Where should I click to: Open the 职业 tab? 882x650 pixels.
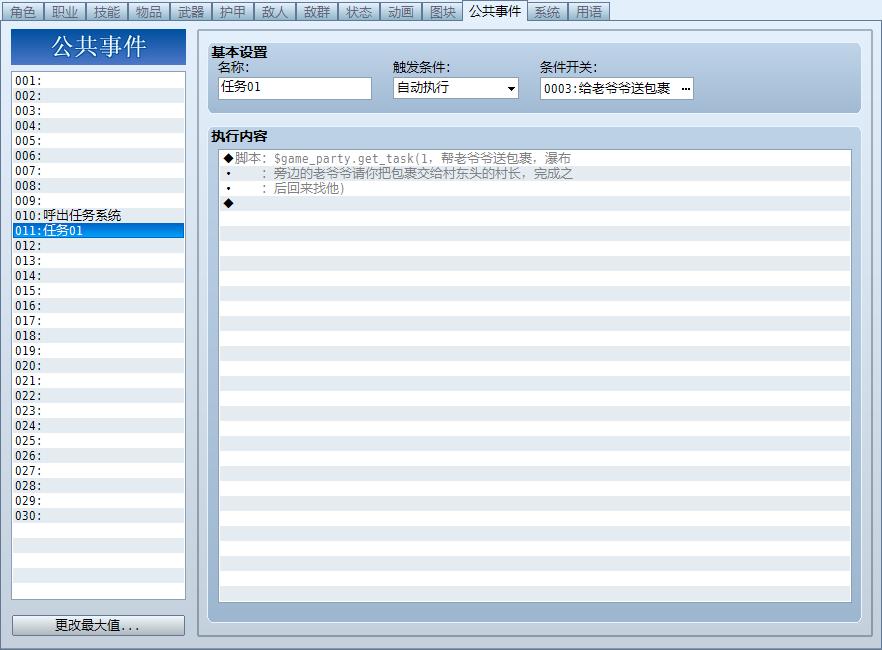point(65,11)
